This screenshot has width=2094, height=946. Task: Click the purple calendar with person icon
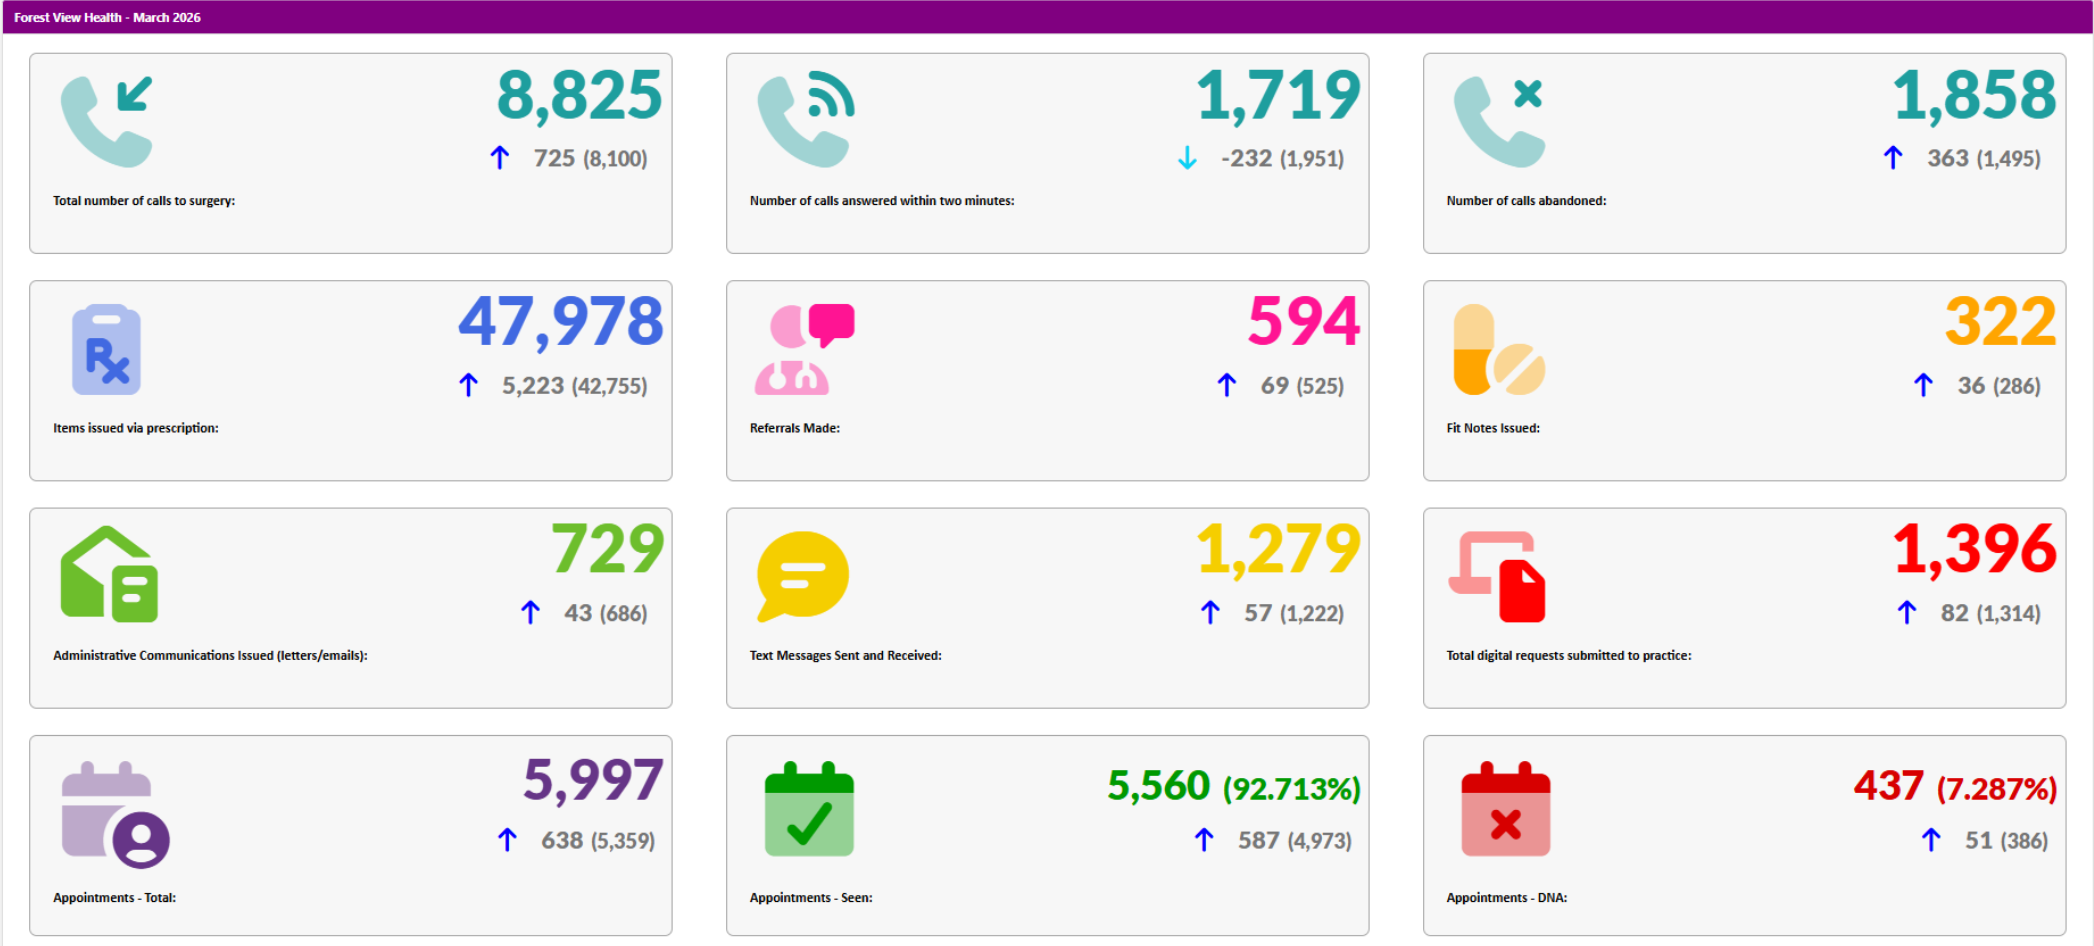[115, 814]
